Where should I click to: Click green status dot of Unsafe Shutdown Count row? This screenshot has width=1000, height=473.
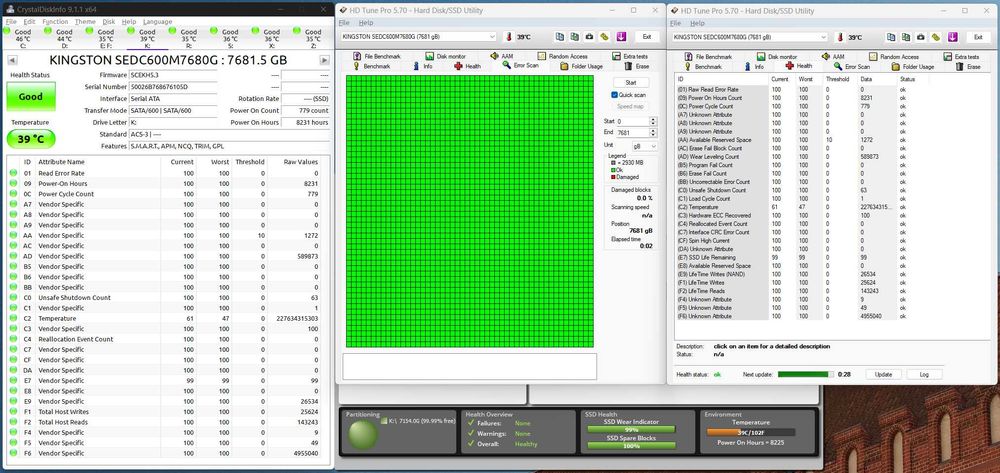(13, 298)
